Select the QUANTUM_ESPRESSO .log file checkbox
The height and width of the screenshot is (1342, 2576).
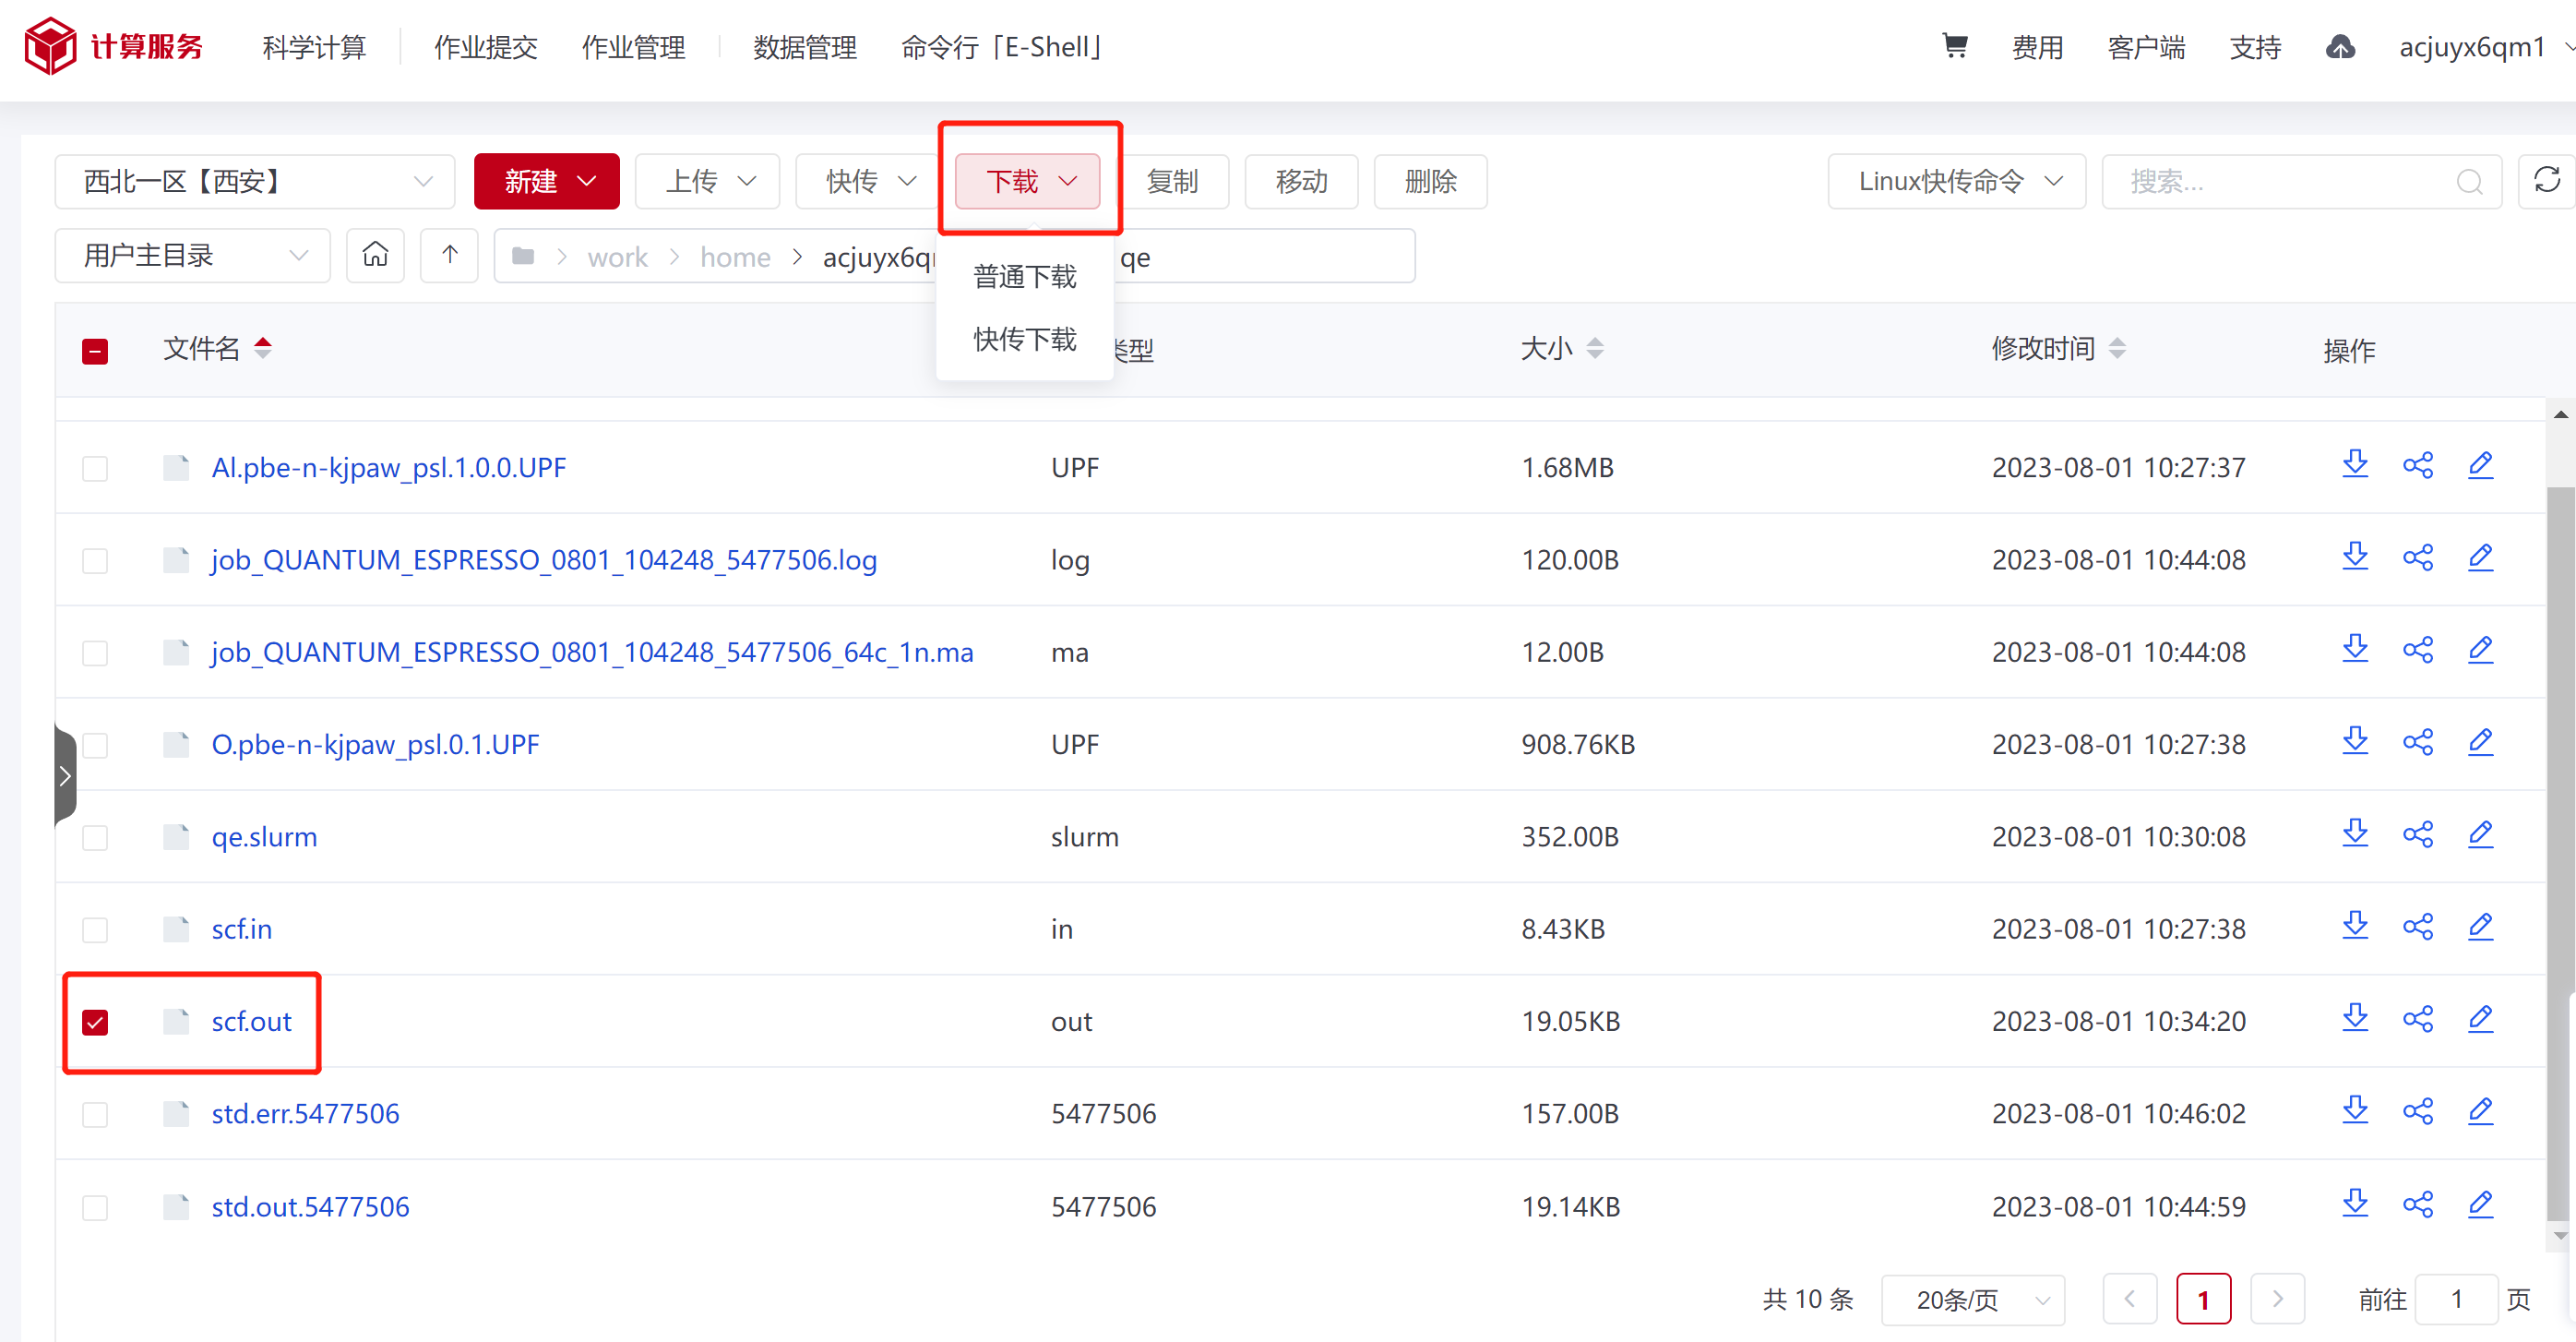95,560
